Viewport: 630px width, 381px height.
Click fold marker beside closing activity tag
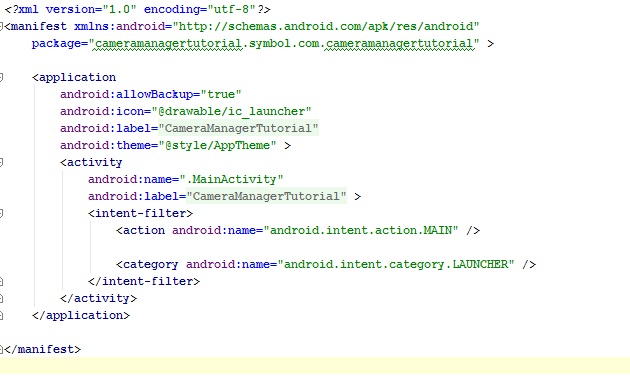2,298
